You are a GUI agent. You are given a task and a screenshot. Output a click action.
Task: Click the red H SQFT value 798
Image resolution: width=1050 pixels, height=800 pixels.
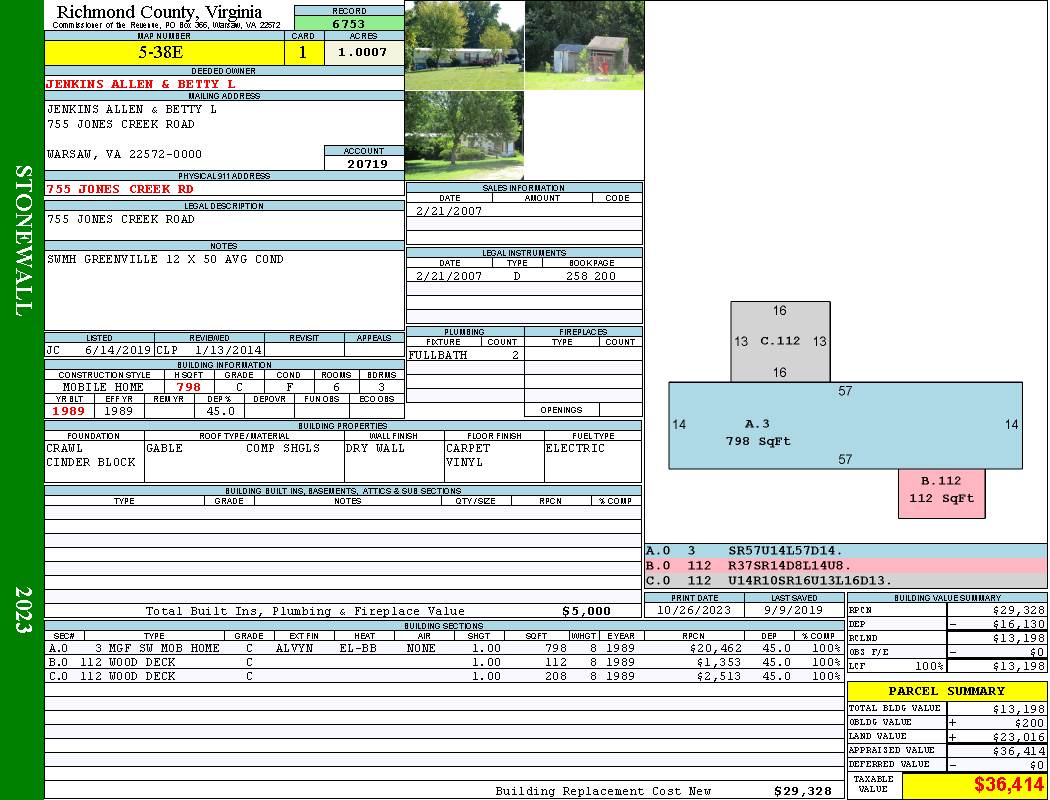tap(188, 386)
